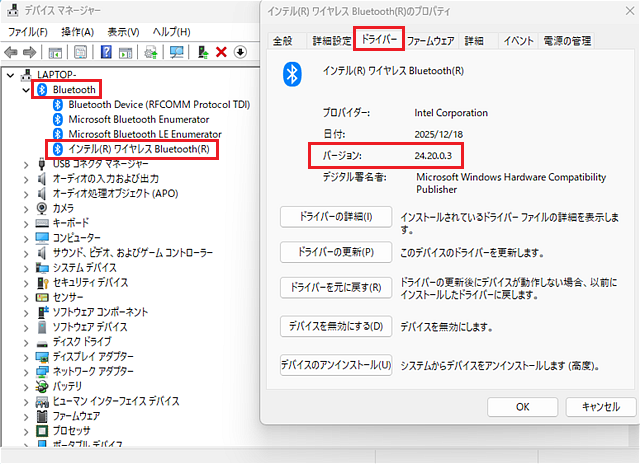640x464 pixels.
Task: Click the chip icon for プロセッサ
Action: [42, 431]
